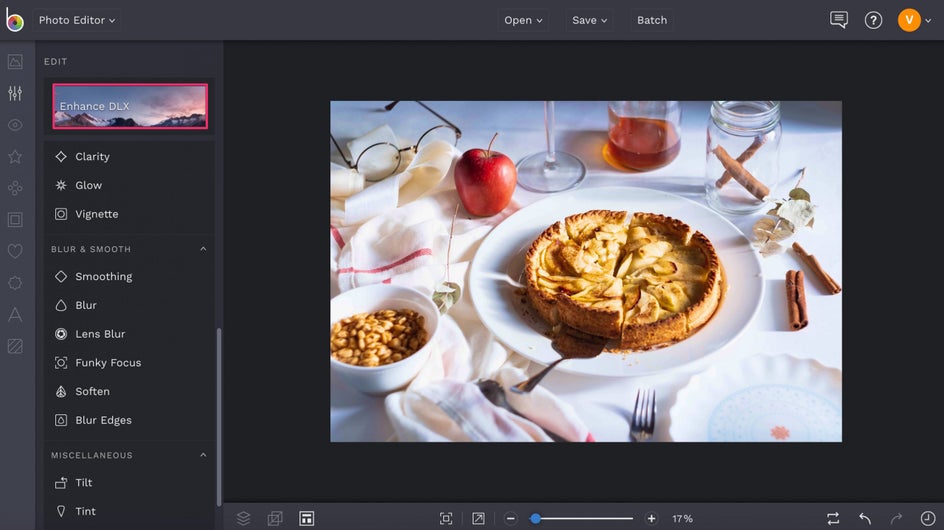Toggle the panel layout icon in bottom bar

click(306, 518)
